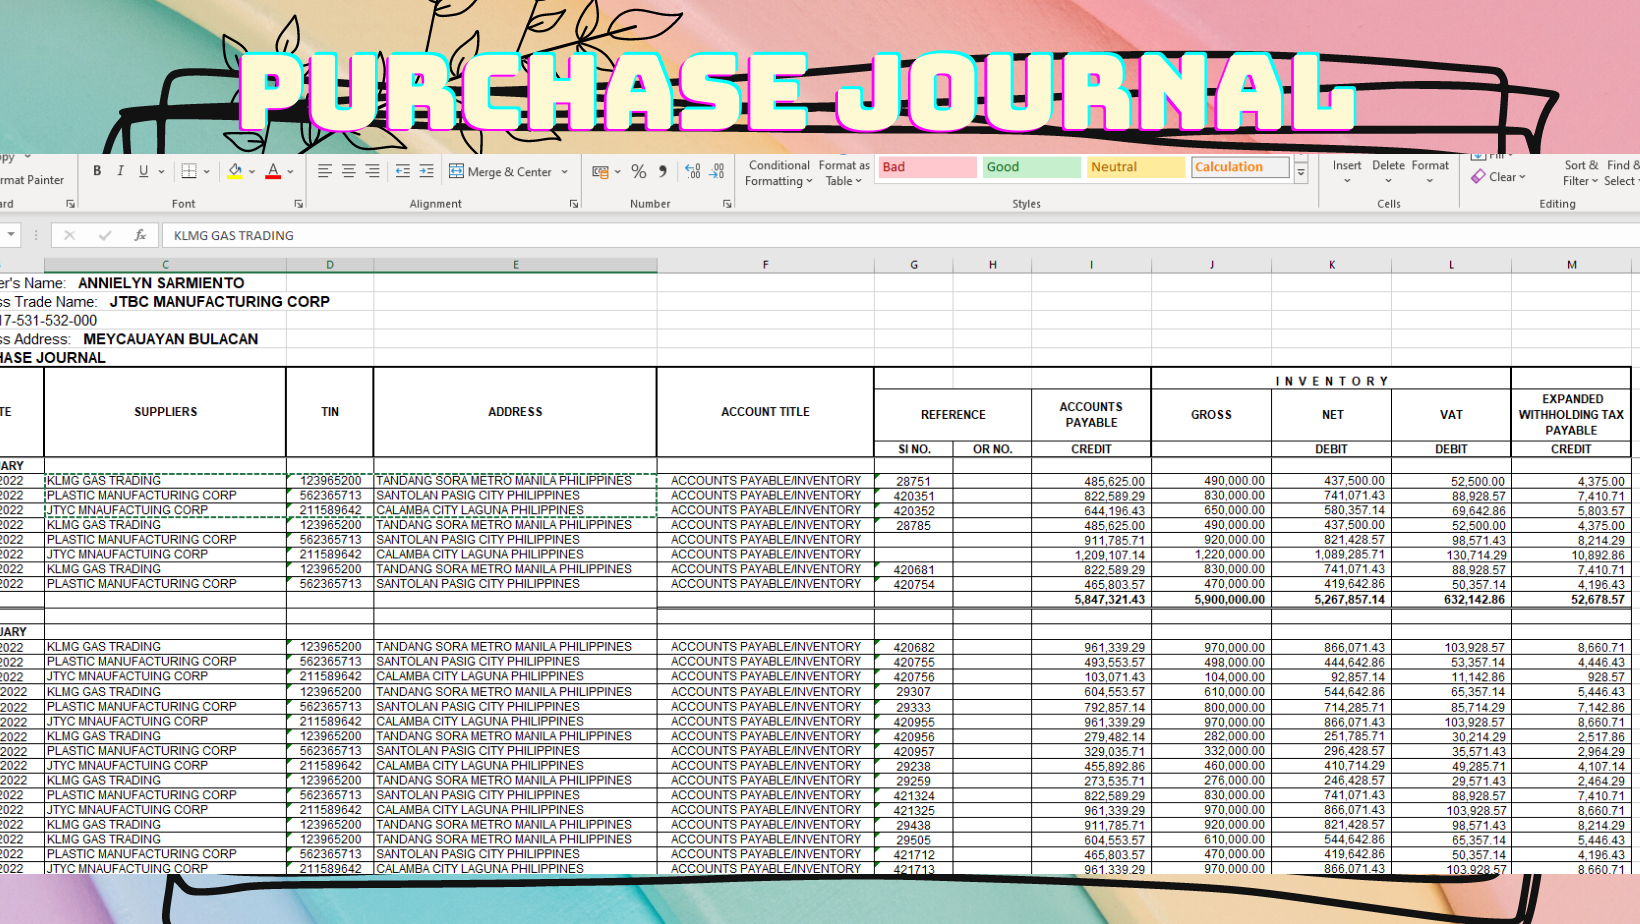Click the Insert Function fx button
The width and height of the screenshot is (1640, 924).
140,235
